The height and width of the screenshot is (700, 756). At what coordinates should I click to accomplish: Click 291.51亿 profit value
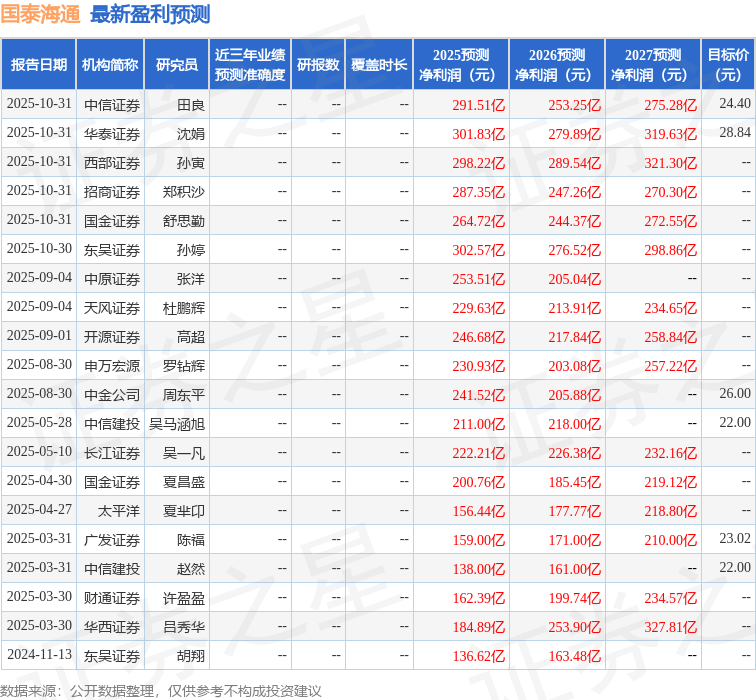click(x=478, y=105)
